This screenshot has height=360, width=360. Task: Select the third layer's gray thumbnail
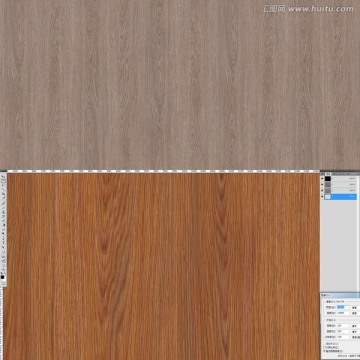pyautogui.click(x=328, y=191)
